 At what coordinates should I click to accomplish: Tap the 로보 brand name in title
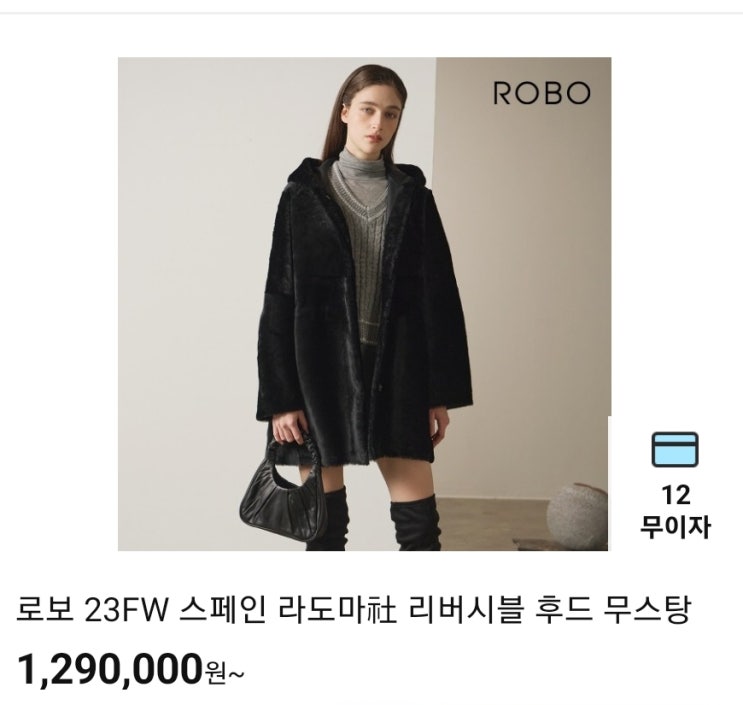pos(45,610)
